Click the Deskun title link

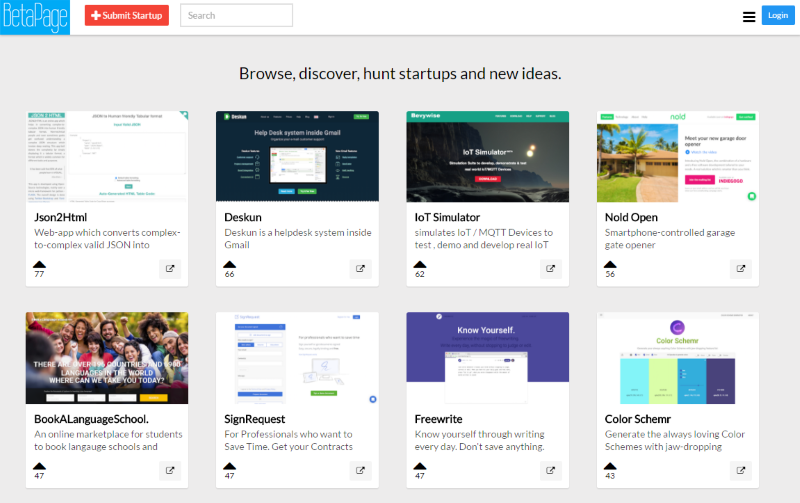[243, 217]
